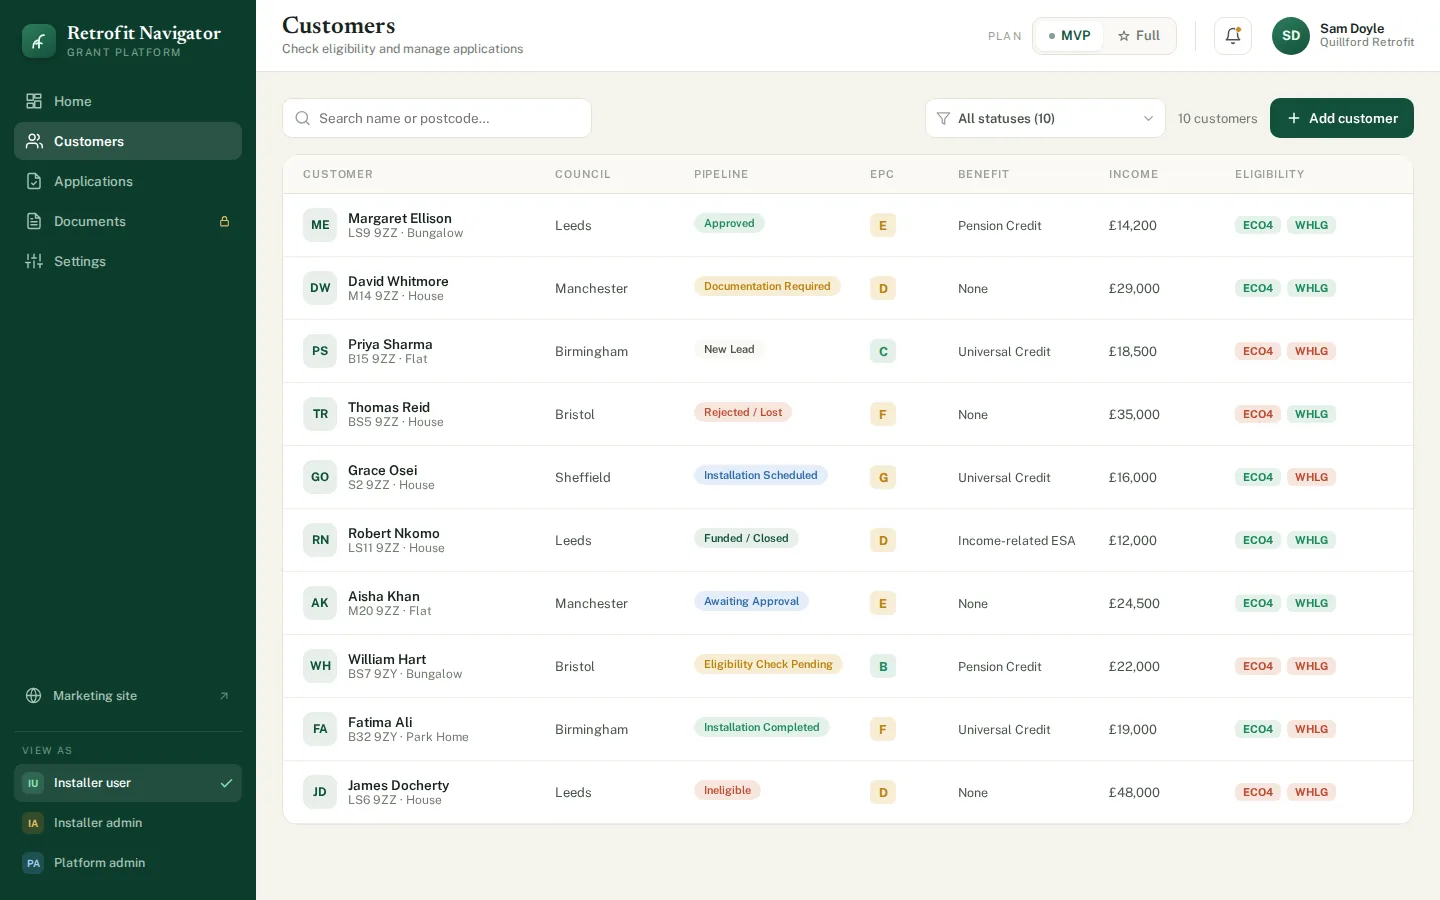Screen dimensions: 1440x900
Task: View as Platform admin
Action: click(128, 863)
